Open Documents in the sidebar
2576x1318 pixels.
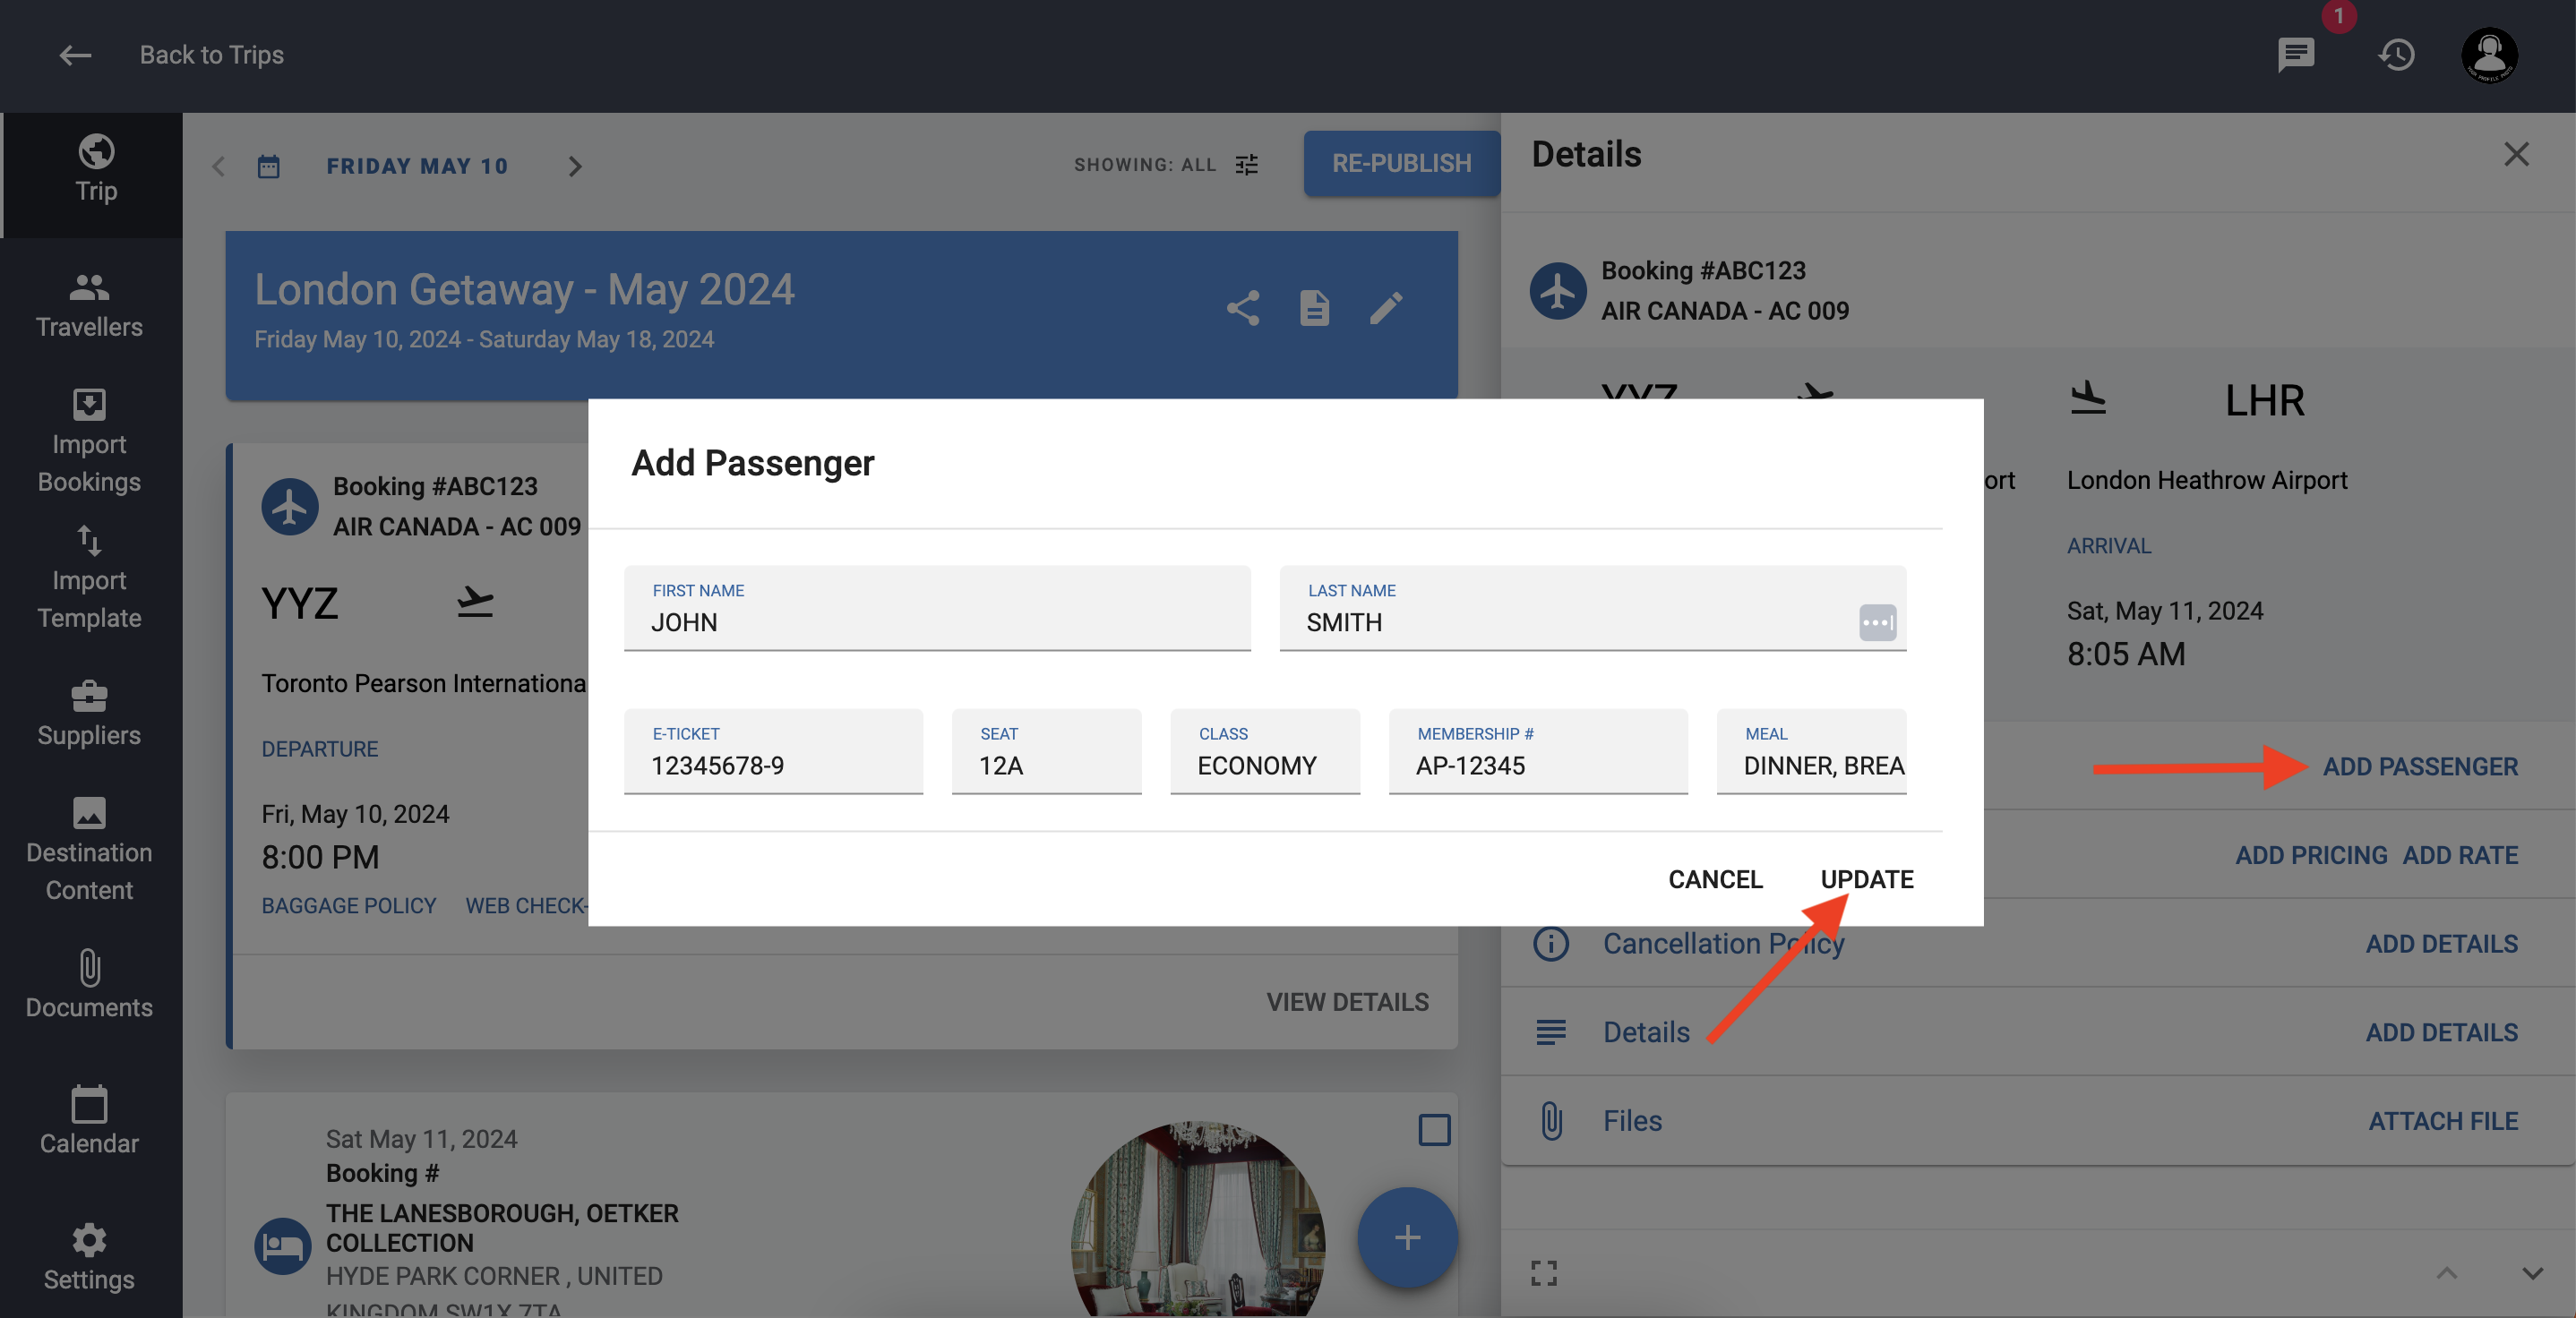(x=89, y=985)
